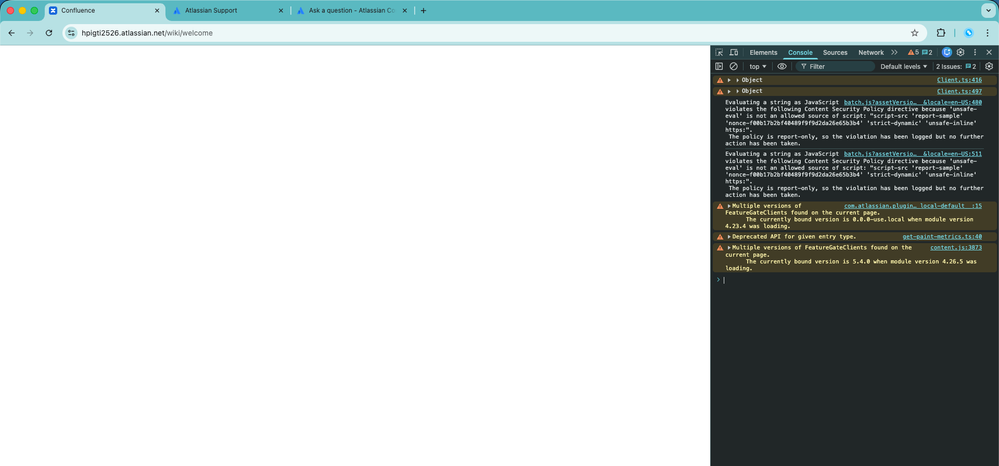Go forward with the browser forward arrow
This screenshot has width=999, height=466.
click(x=30, y=33)
